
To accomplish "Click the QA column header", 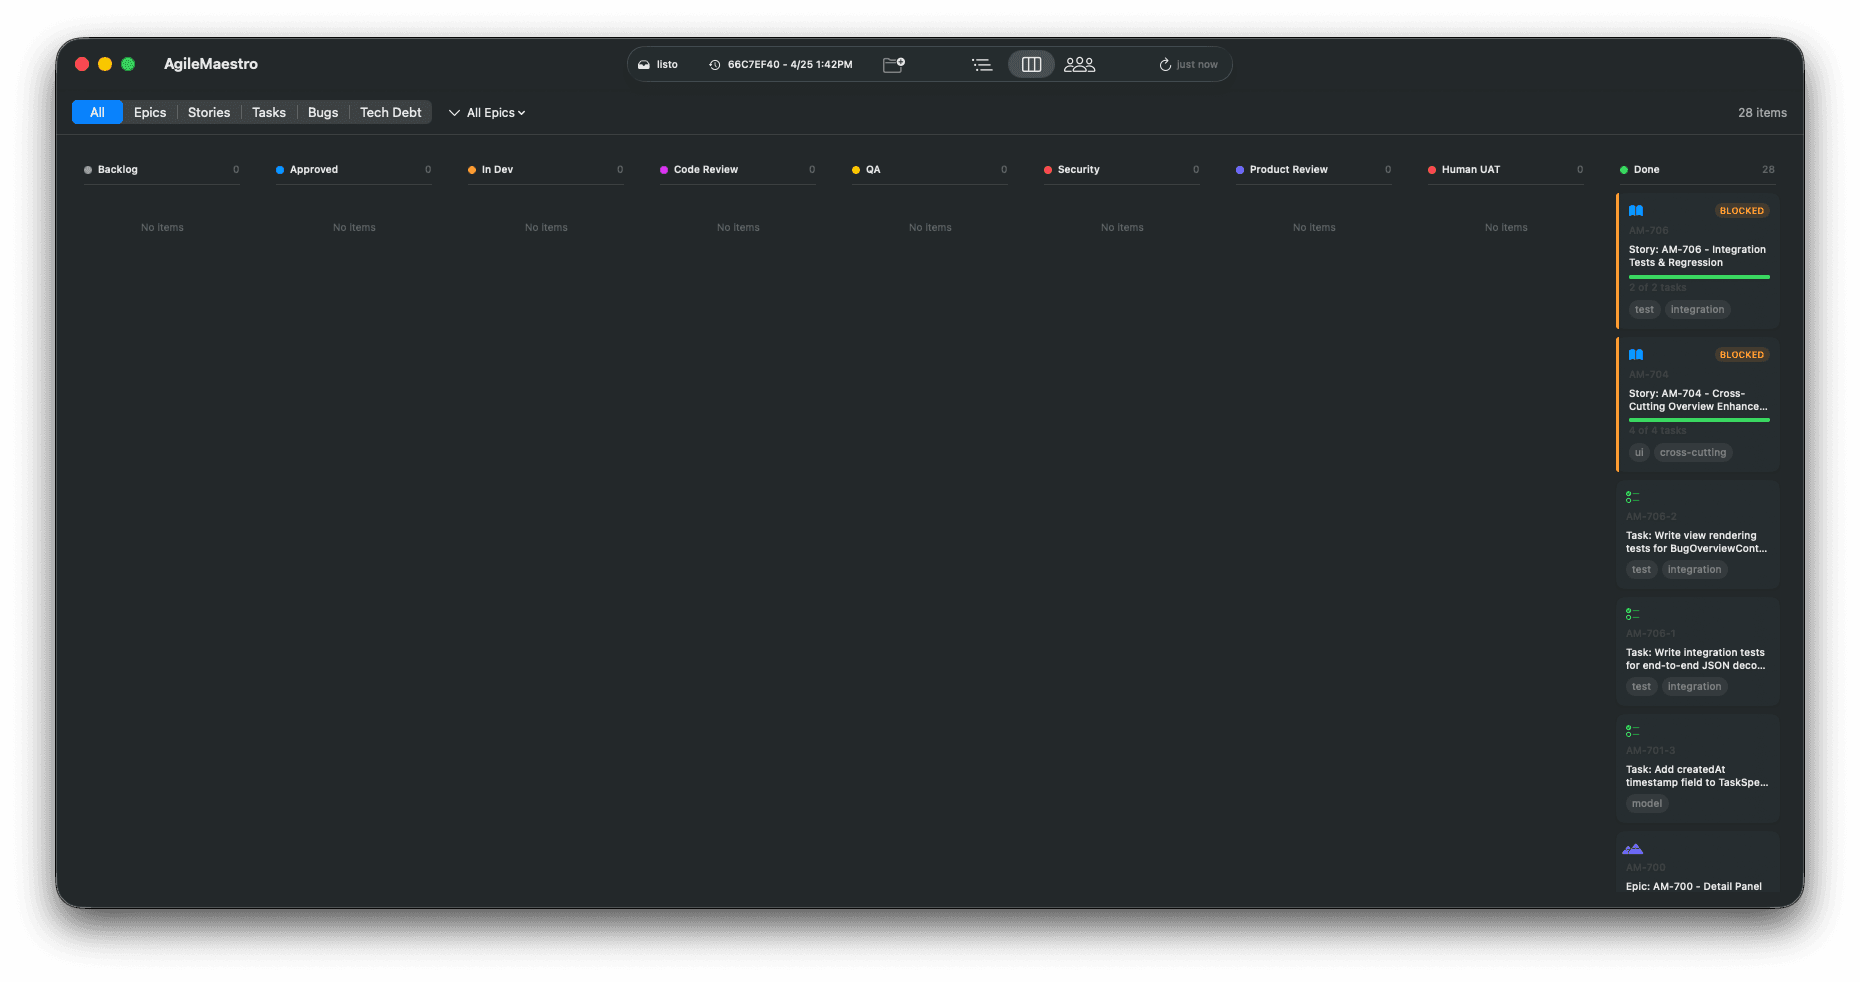I will coord(930,170).
